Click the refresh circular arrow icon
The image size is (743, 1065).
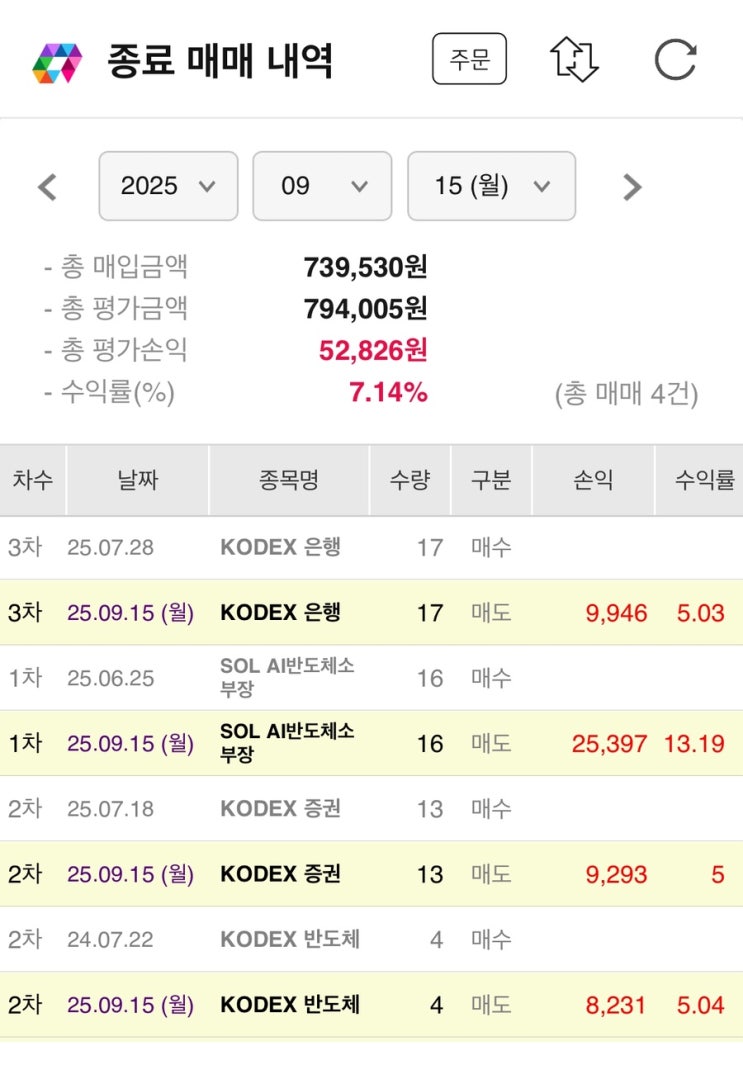coord(675,60)
